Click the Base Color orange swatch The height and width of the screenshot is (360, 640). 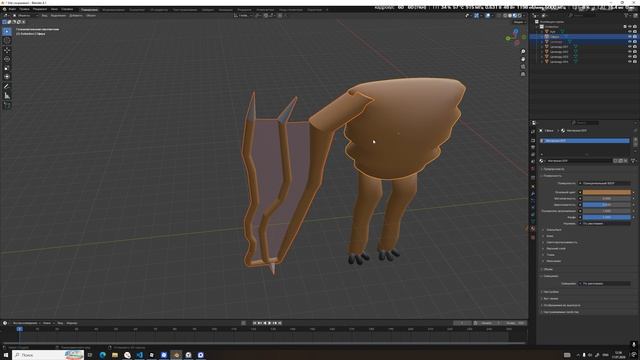coord(607,192)
